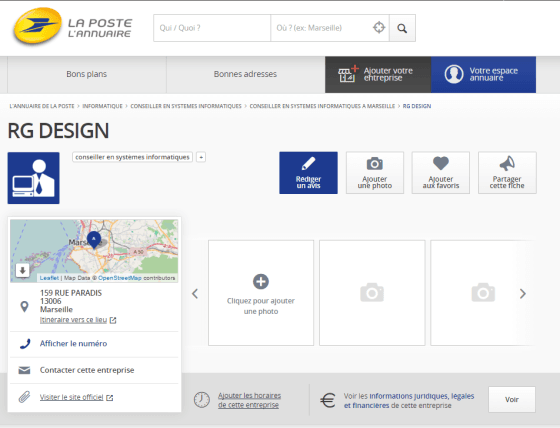Click the RG DESIGN page heading
Screen dimensions: 560x428
point(58,130)
